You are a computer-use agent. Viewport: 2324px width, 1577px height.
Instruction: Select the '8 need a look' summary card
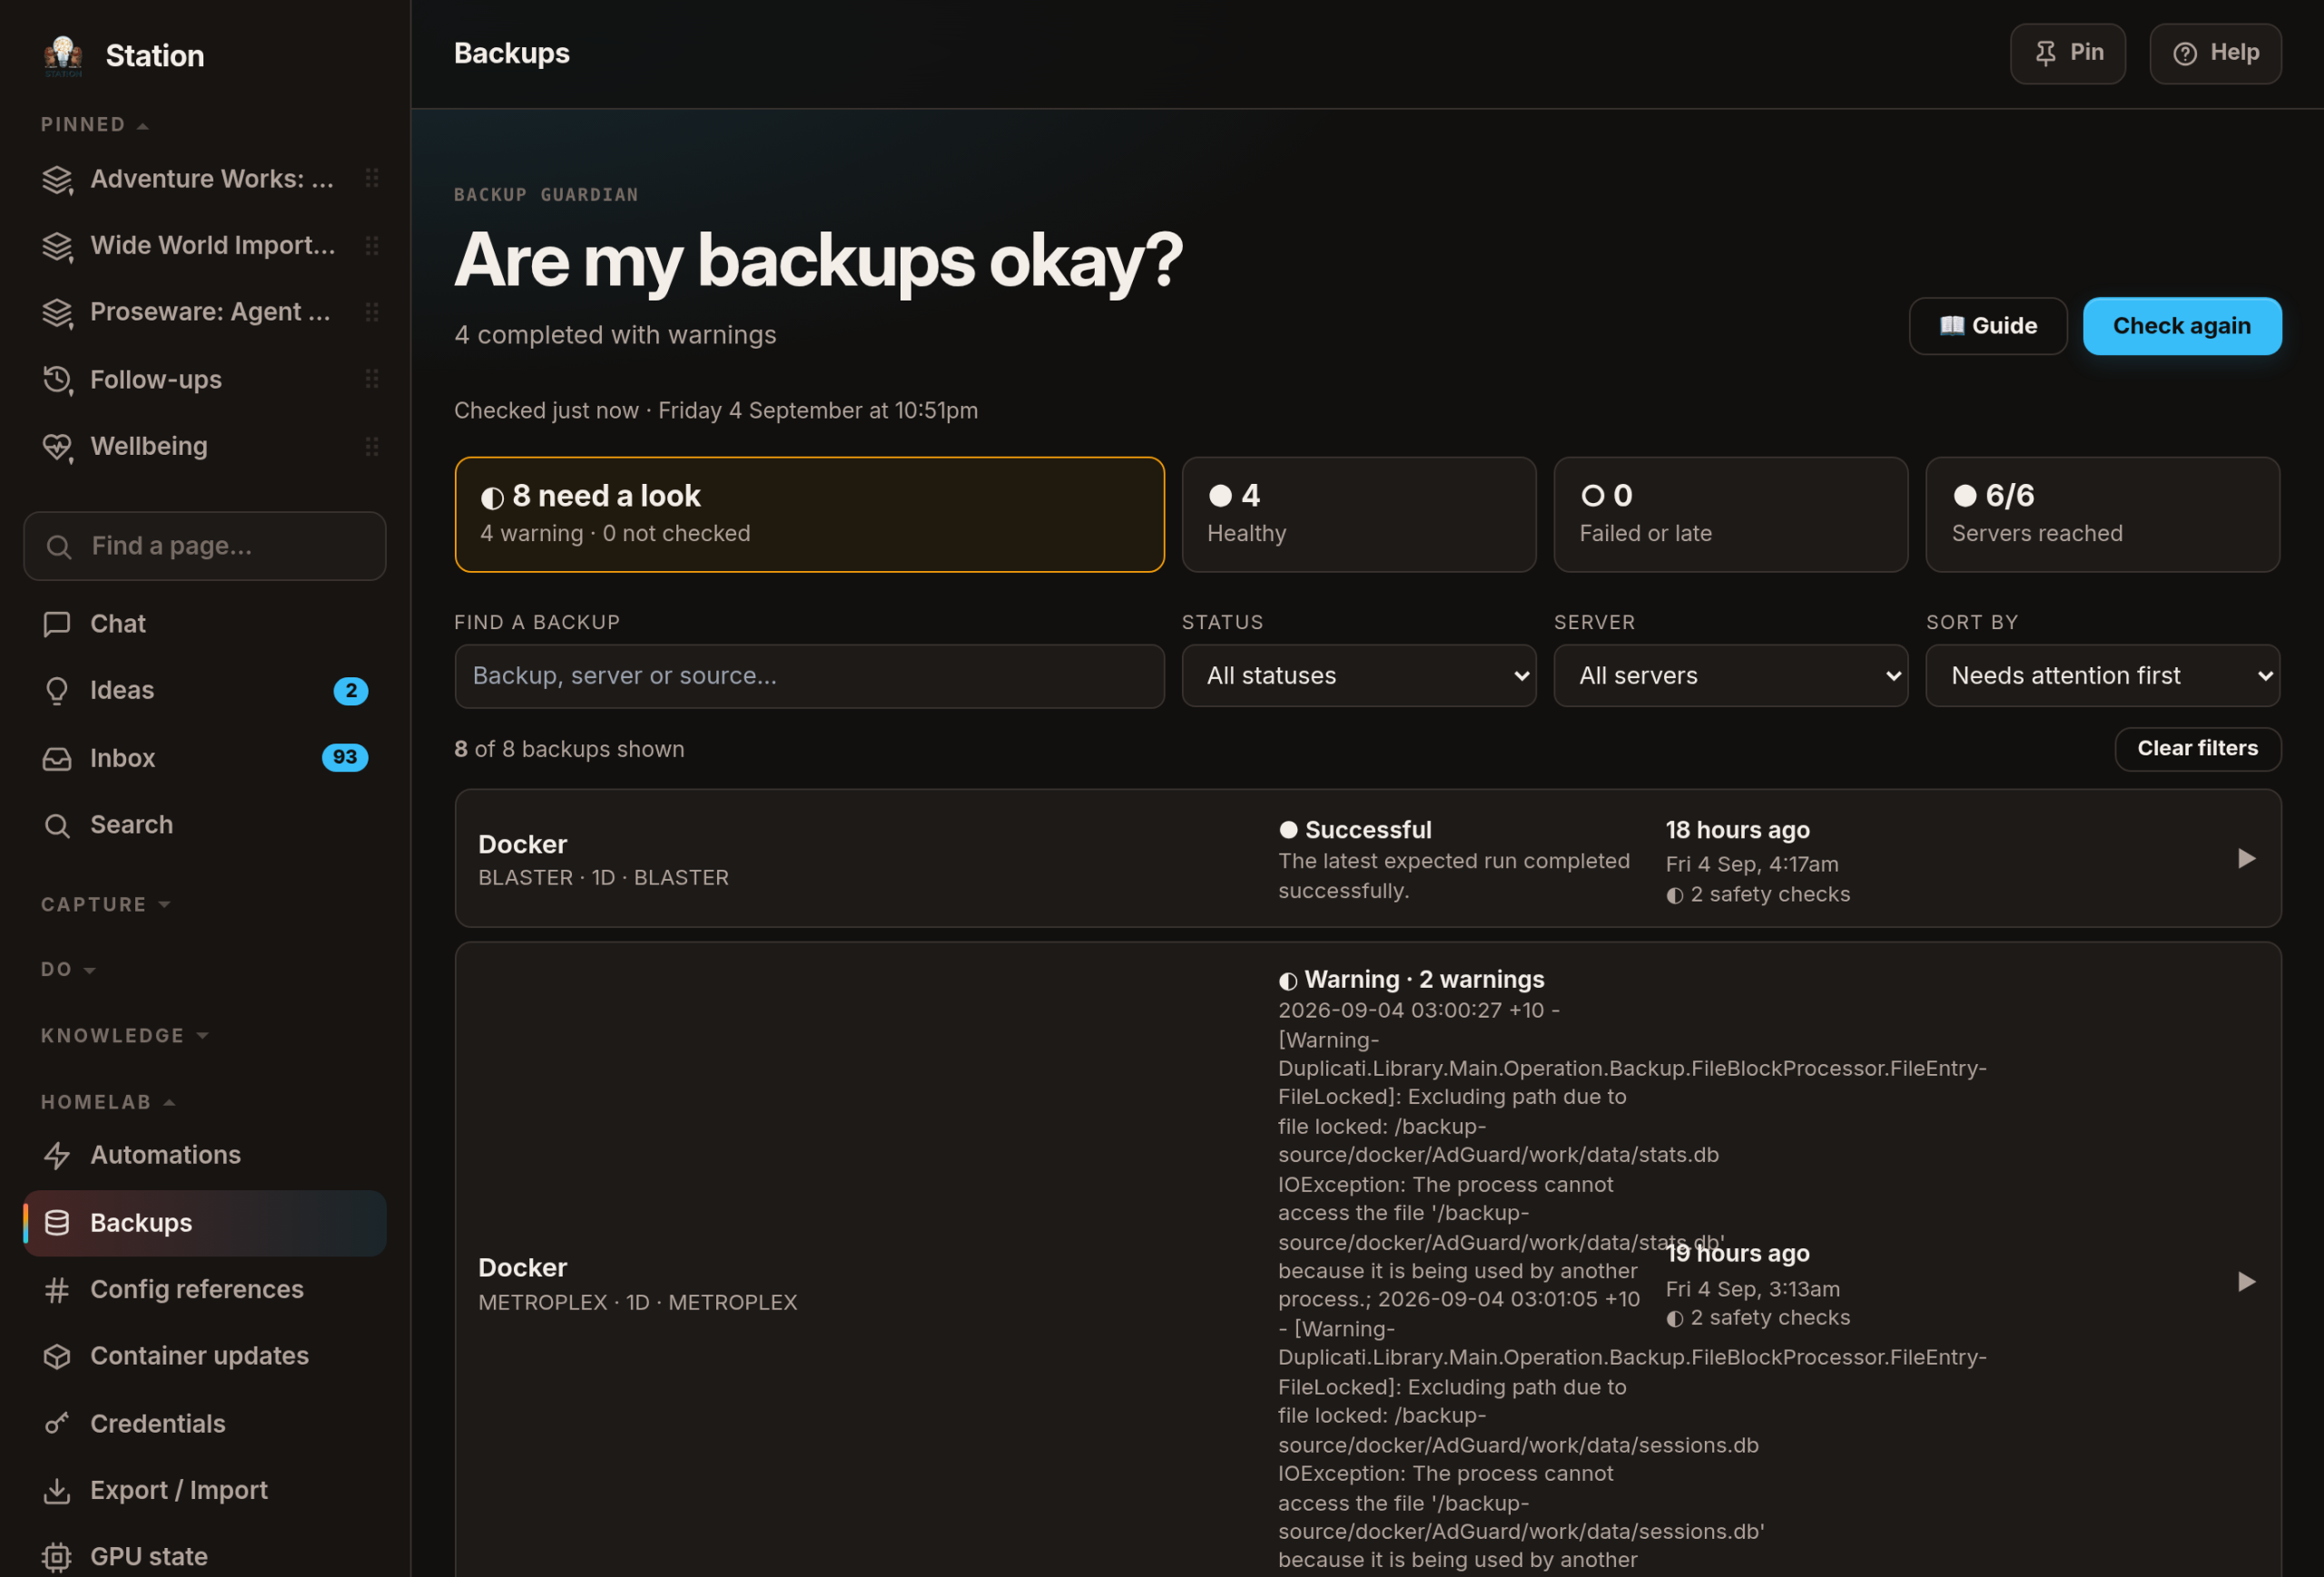pos(809,515)
